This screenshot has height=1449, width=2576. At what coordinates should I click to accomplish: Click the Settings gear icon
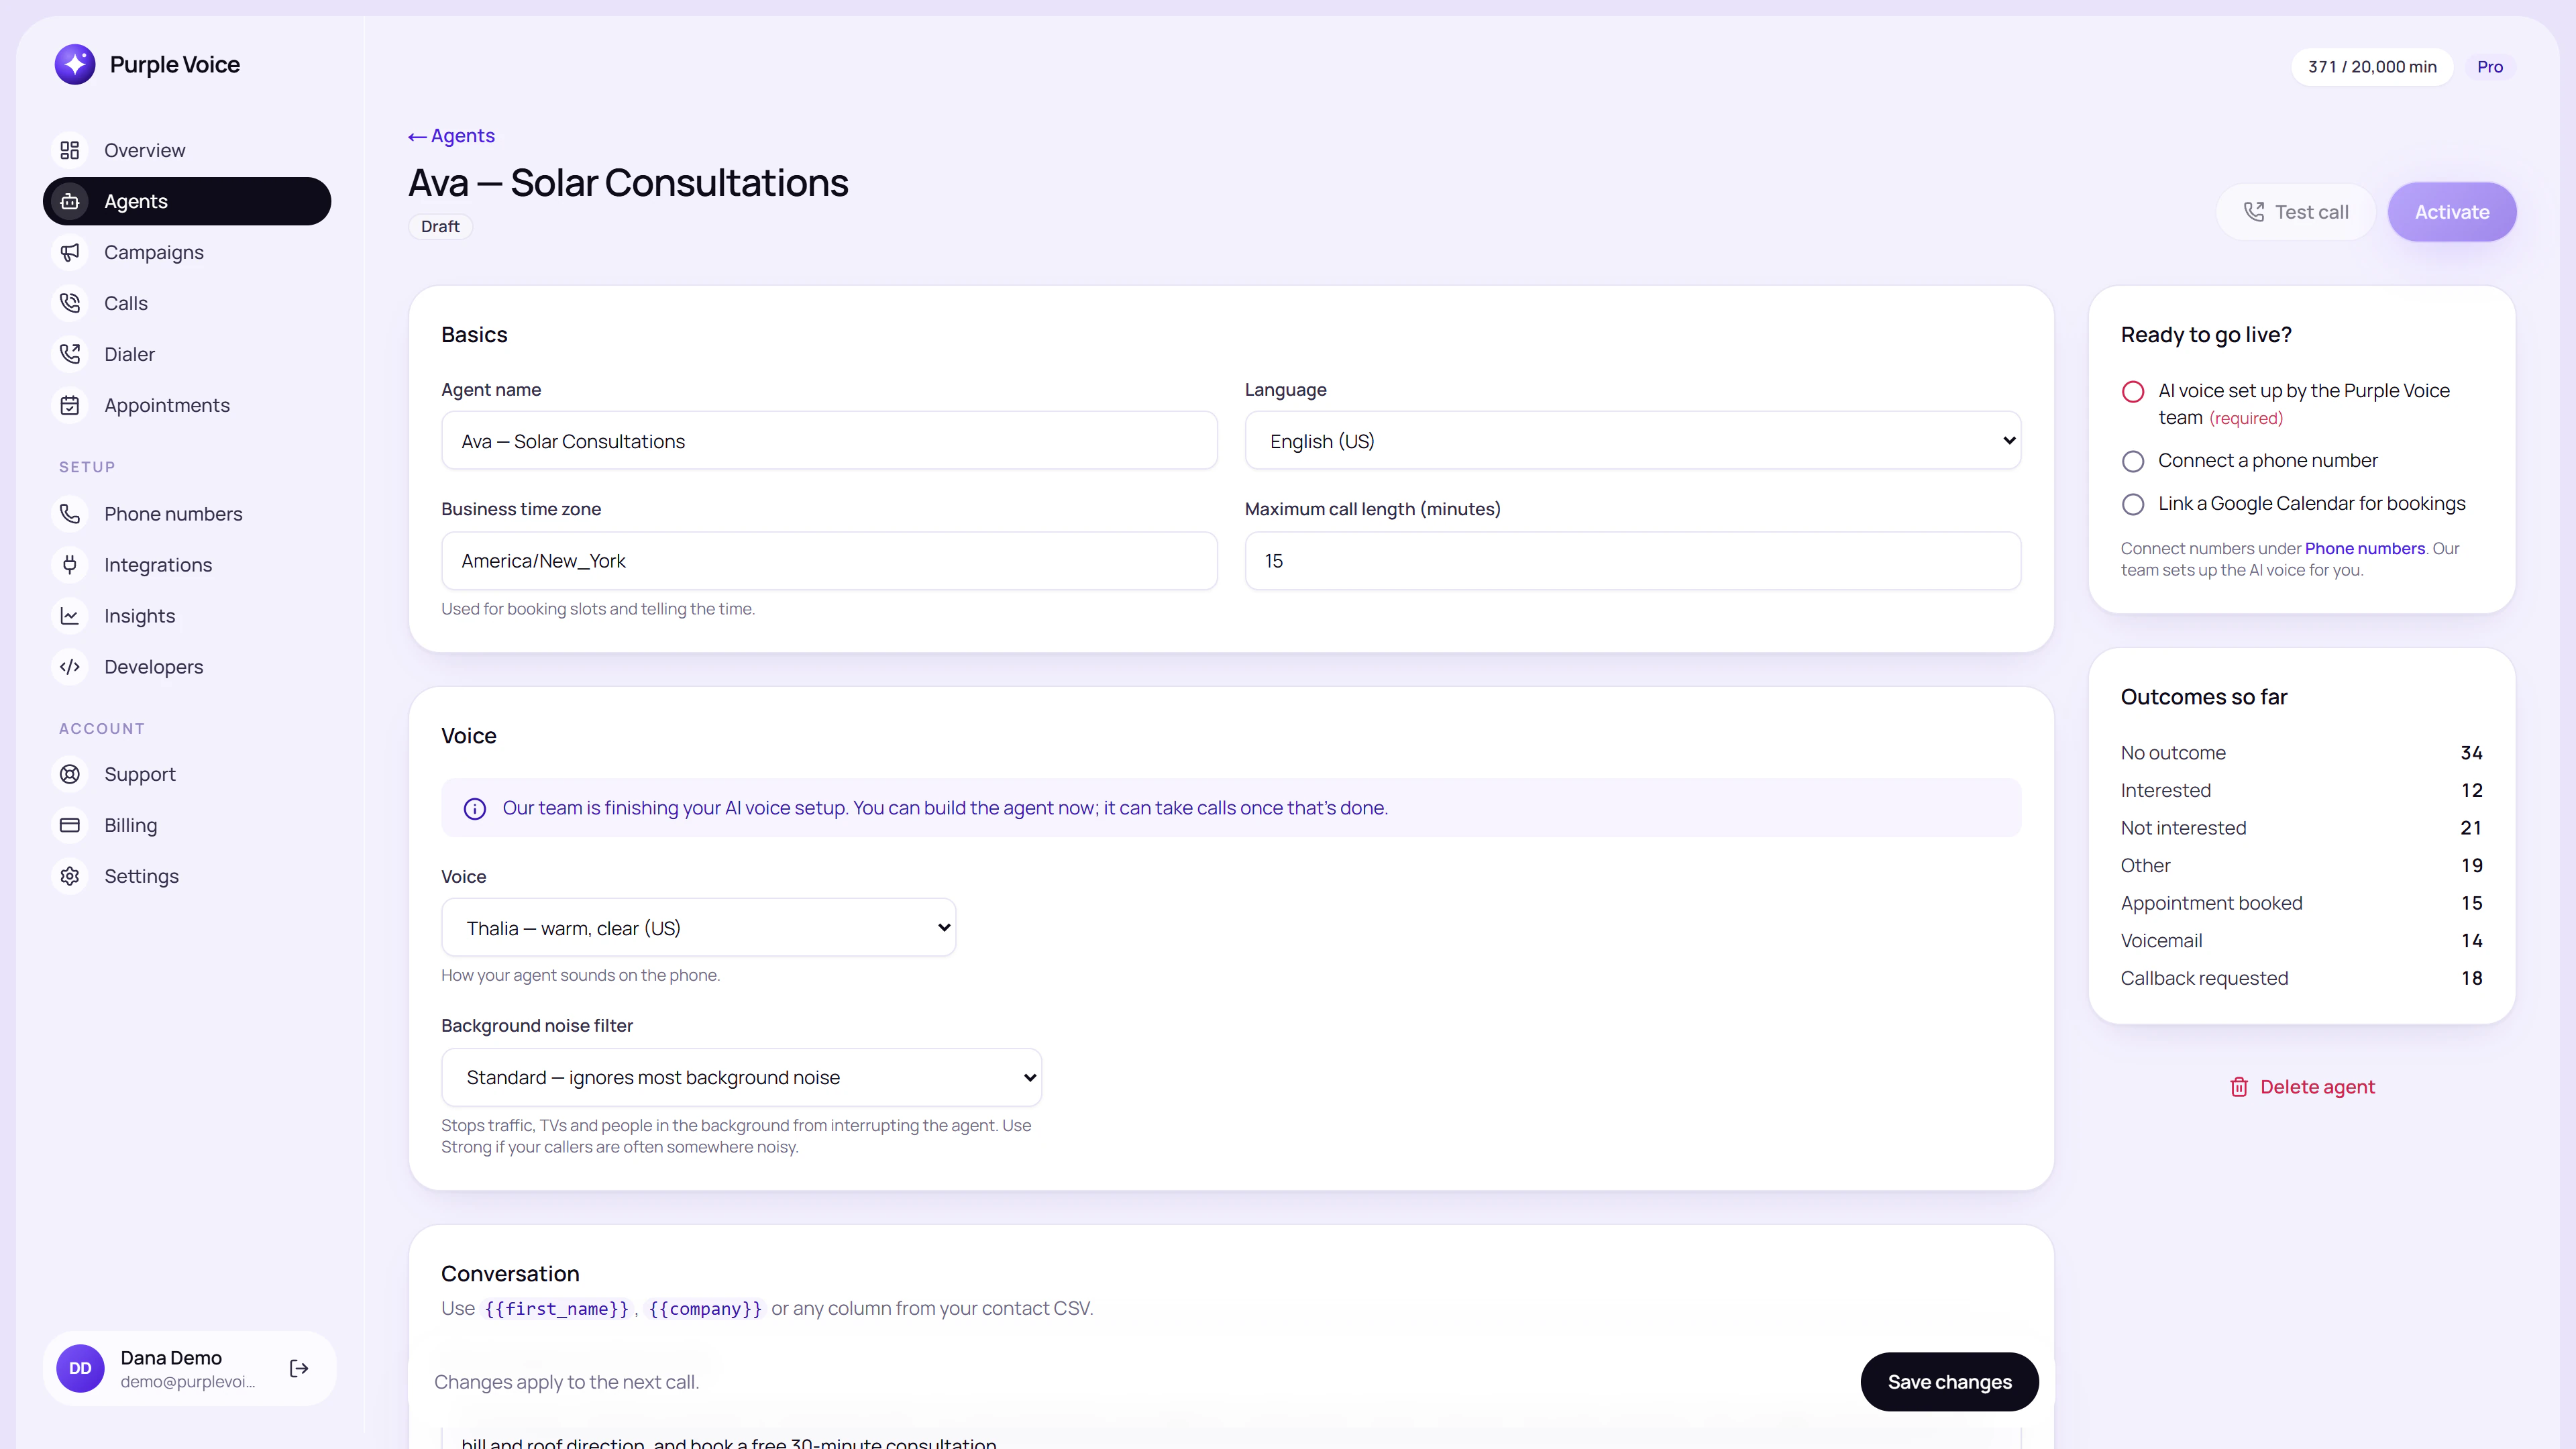(x=70, y=876)
